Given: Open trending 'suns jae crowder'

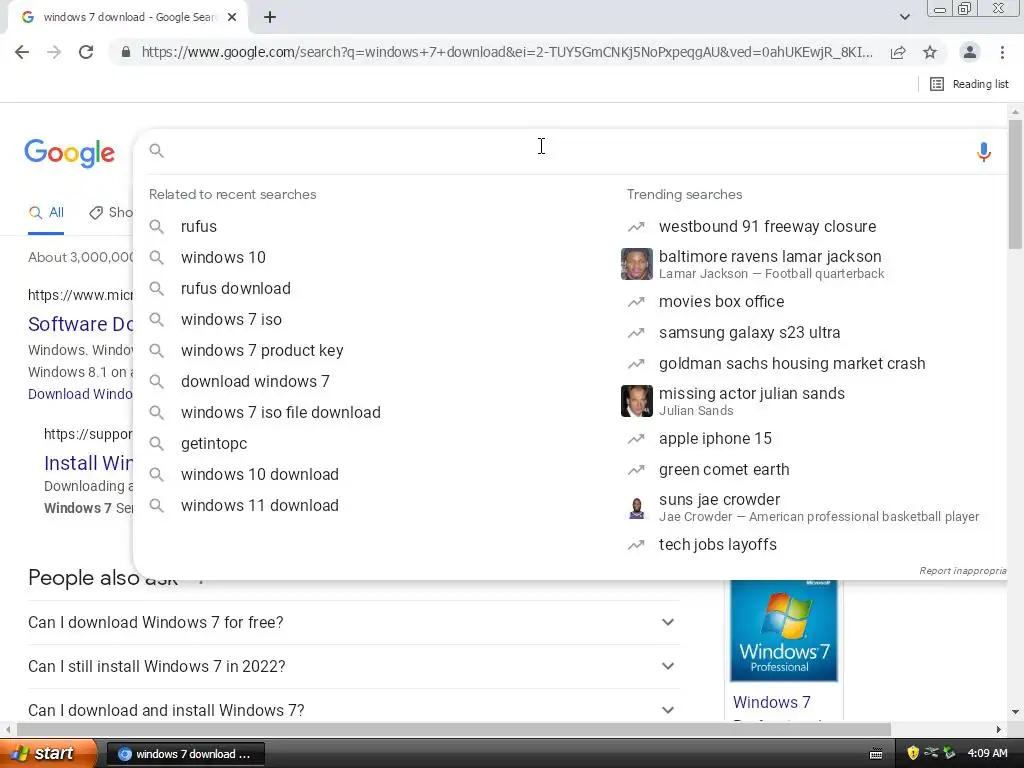Looking at the screenshot, I should point(720,500).
